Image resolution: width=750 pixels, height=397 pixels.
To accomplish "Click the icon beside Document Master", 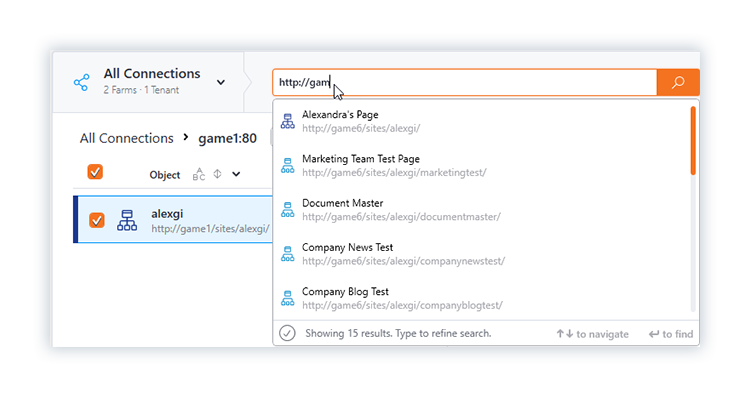I will (x=287, y=210).
